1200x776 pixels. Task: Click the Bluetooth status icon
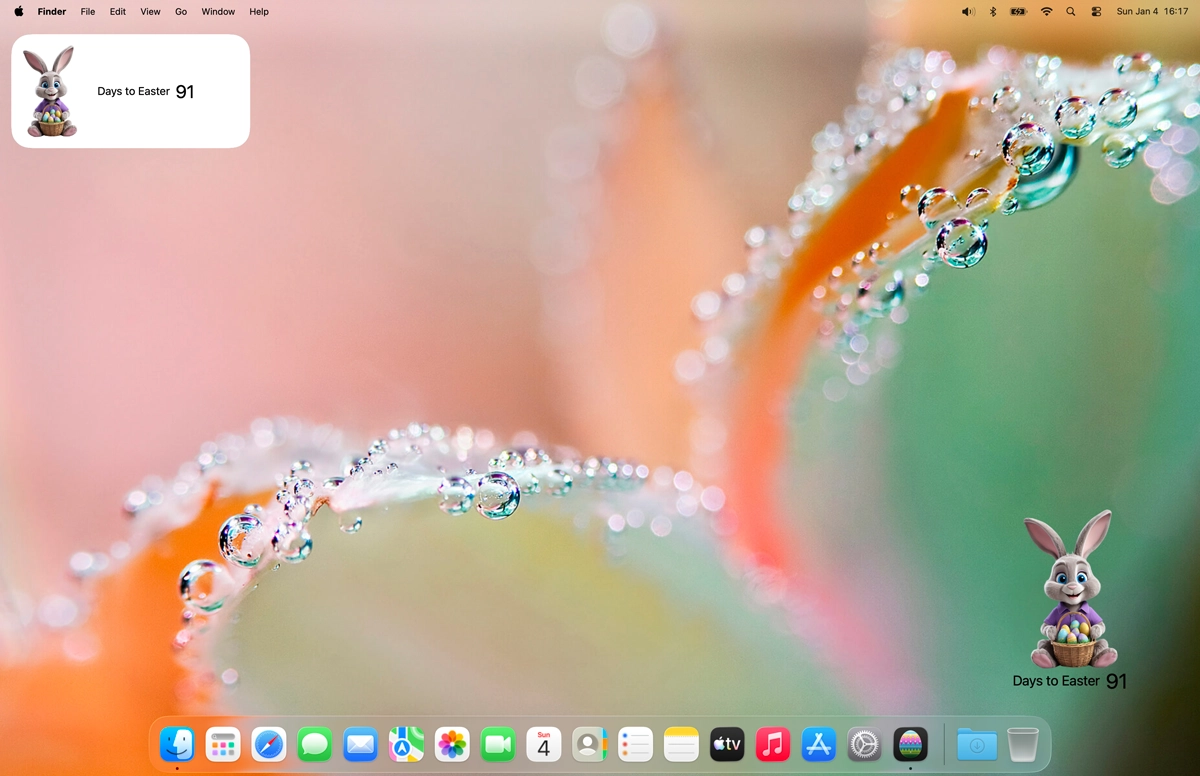[x=993, y=11]
